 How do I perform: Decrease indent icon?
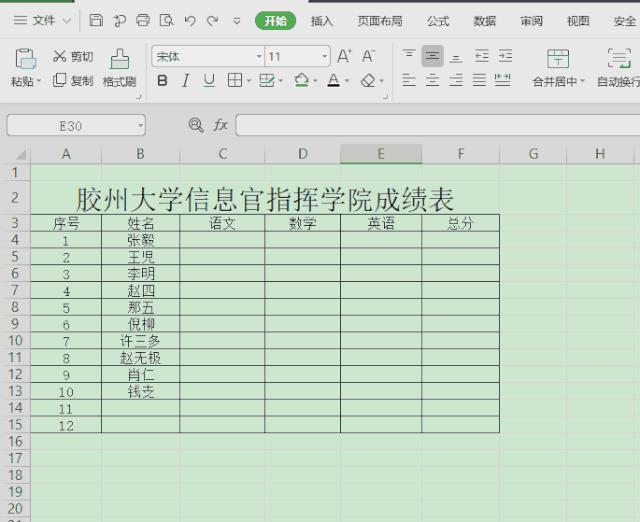(x=482, y=56)
